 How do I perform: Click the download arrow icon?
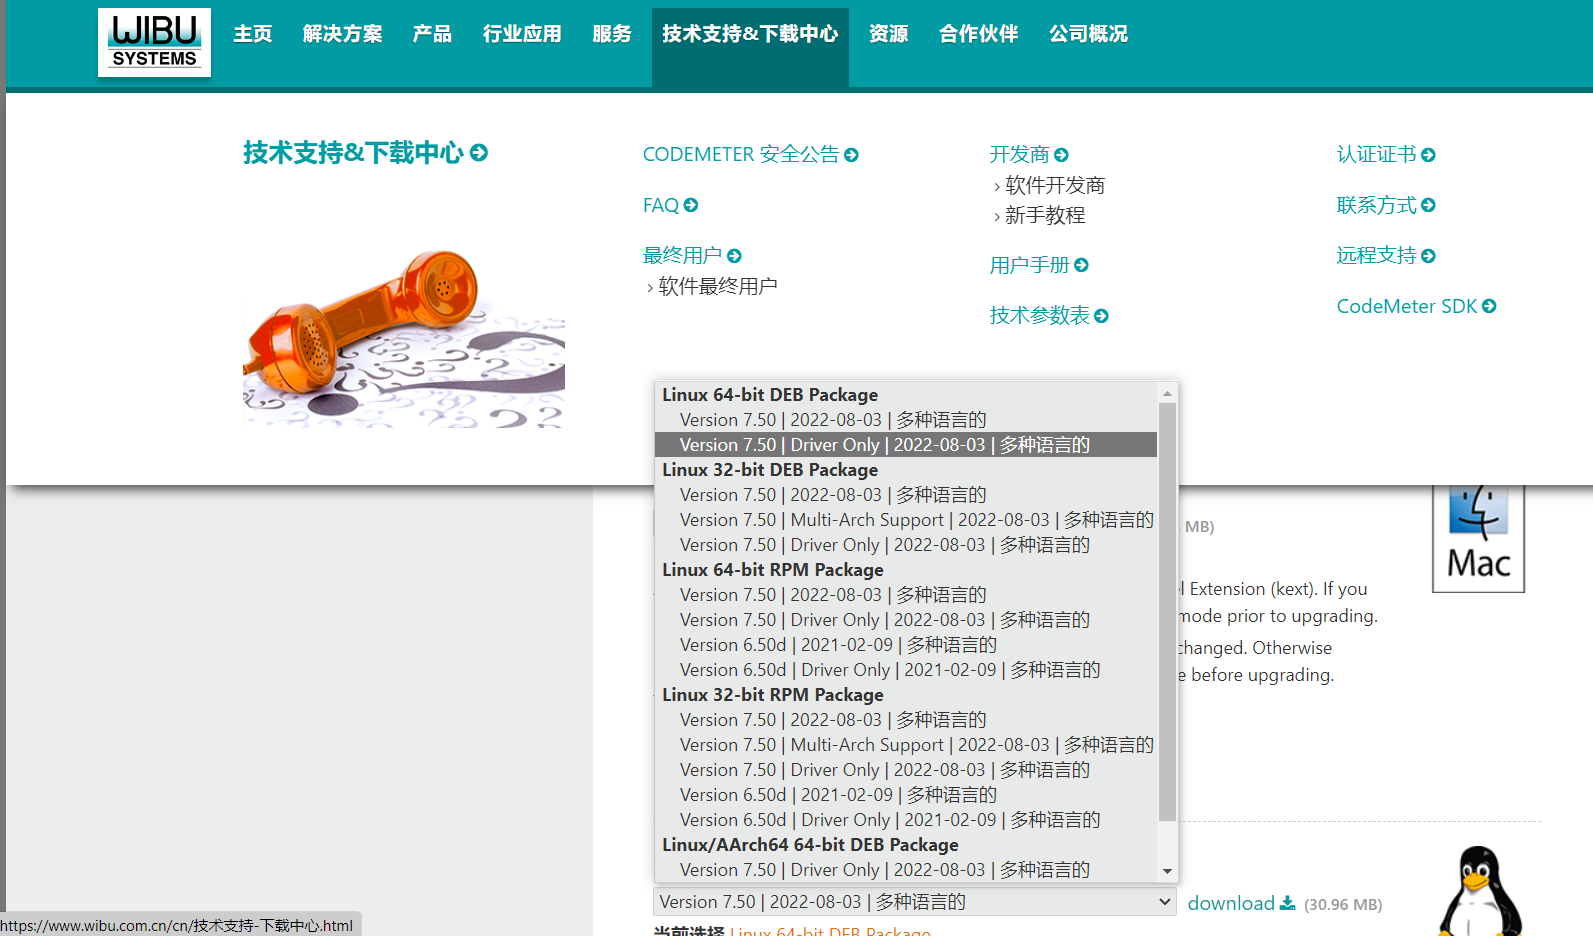pyautogui.click(x=1288, y=903)
